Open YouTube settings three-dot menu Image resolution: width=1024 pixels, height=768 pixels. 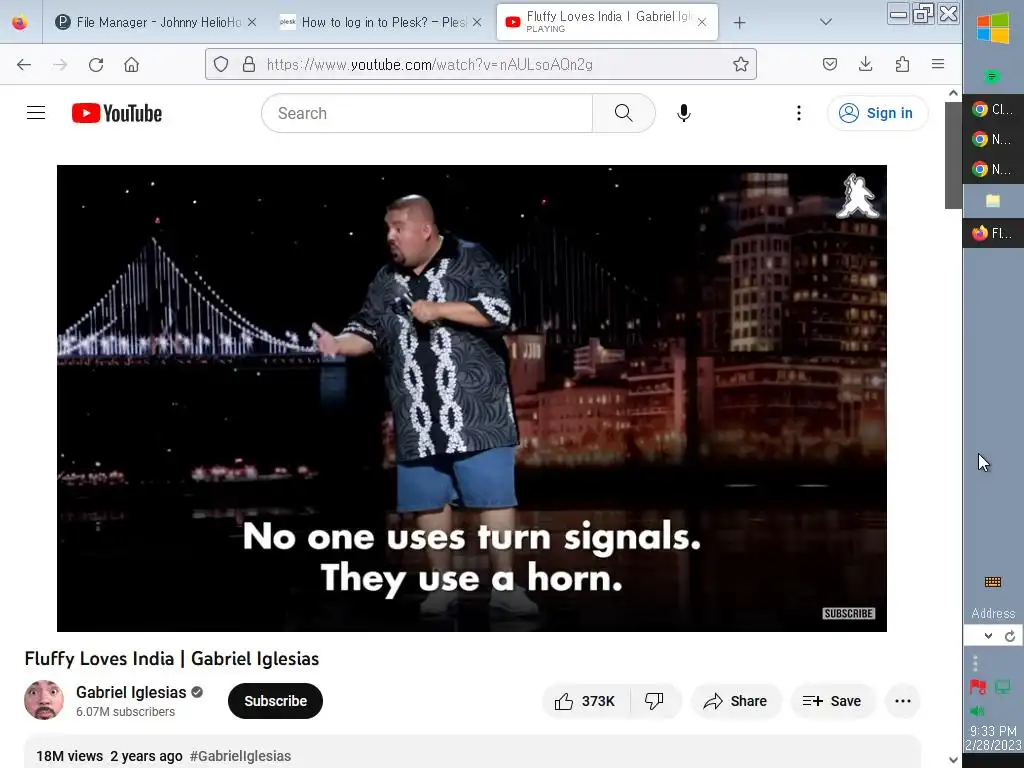tap(799, 113)
